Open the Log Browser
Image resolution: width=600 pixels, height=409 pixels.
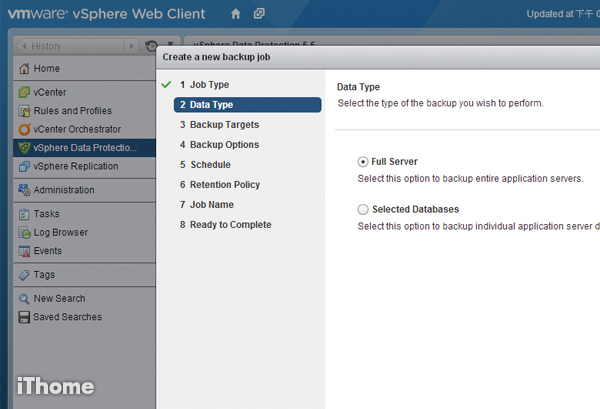[x=62, y=232]
